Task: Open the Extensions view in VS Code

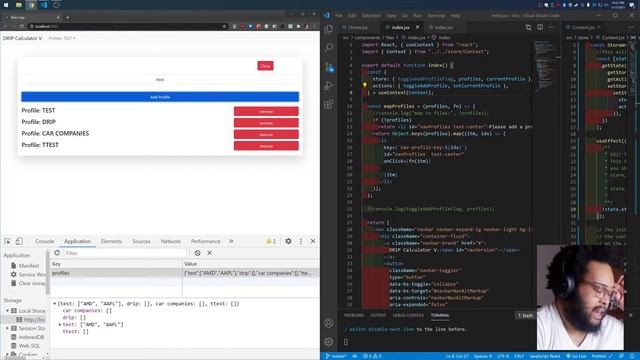Action: (x=329, y=104)
